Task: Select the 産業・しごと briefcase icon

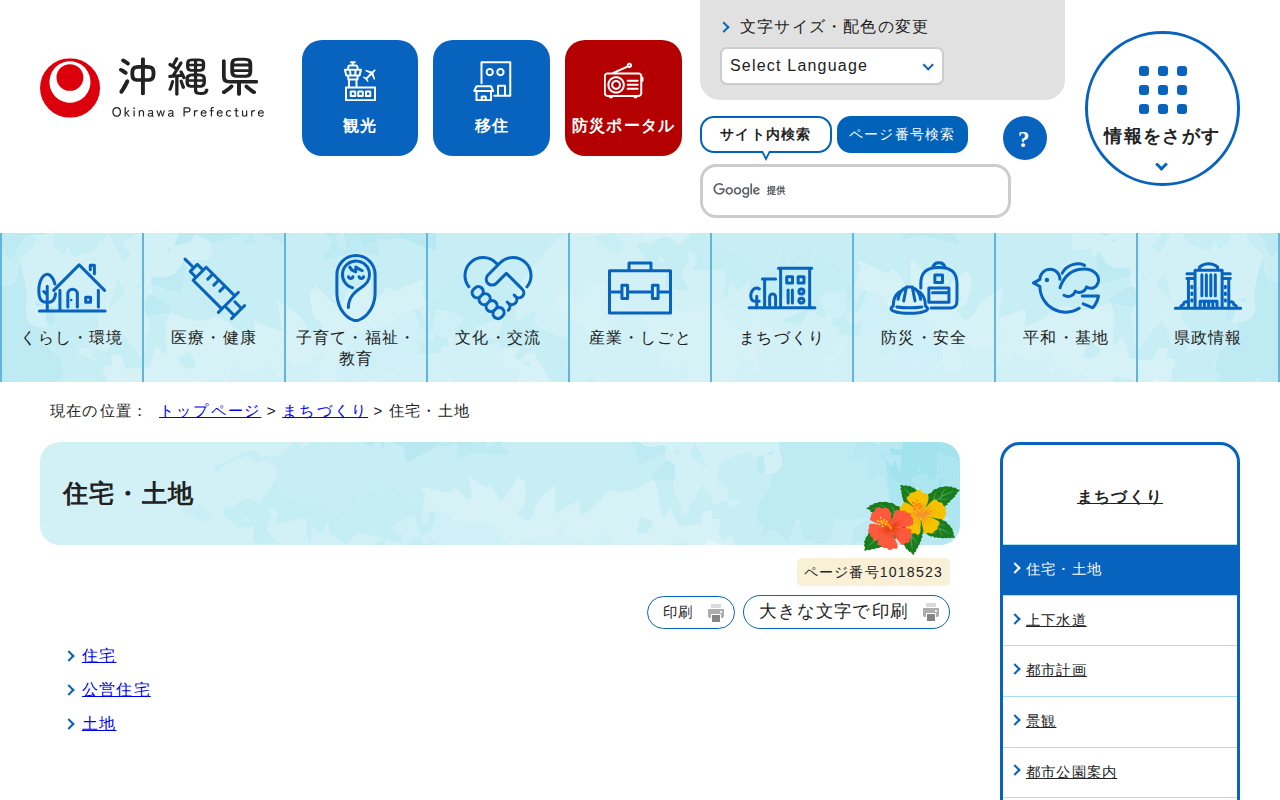Action: click(640, 288)
